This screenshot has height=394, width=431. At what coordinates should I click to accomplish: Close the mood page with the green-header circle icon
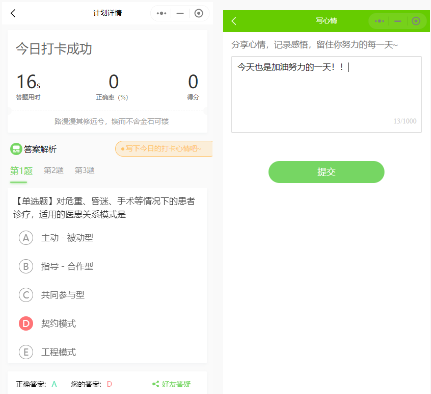(x=416, y=21)
